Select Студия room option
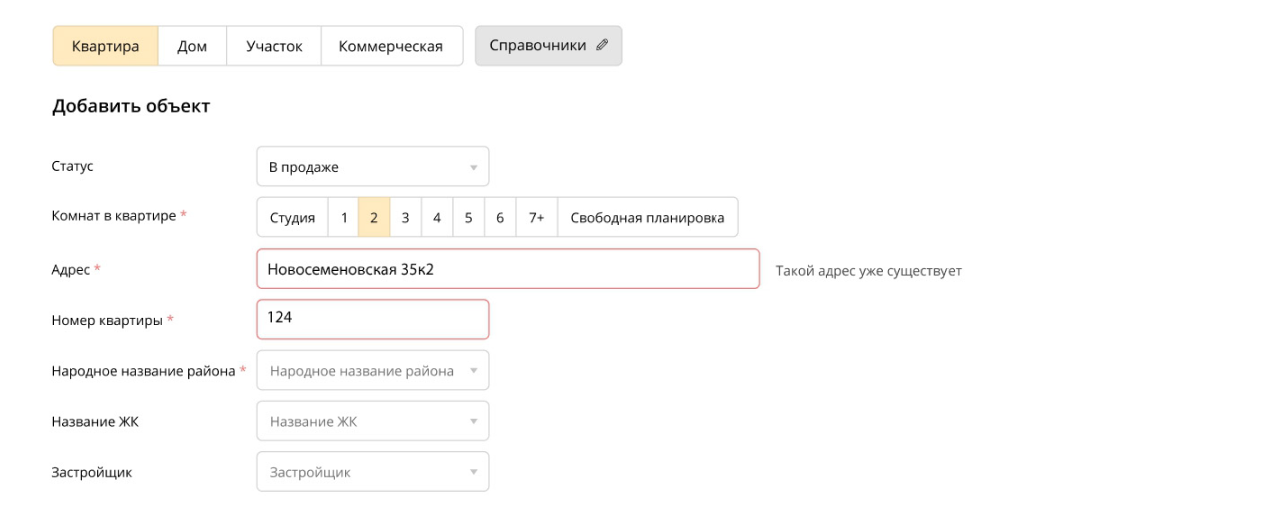This screenshot has width=1281, height=515. [x=292, y=218]
